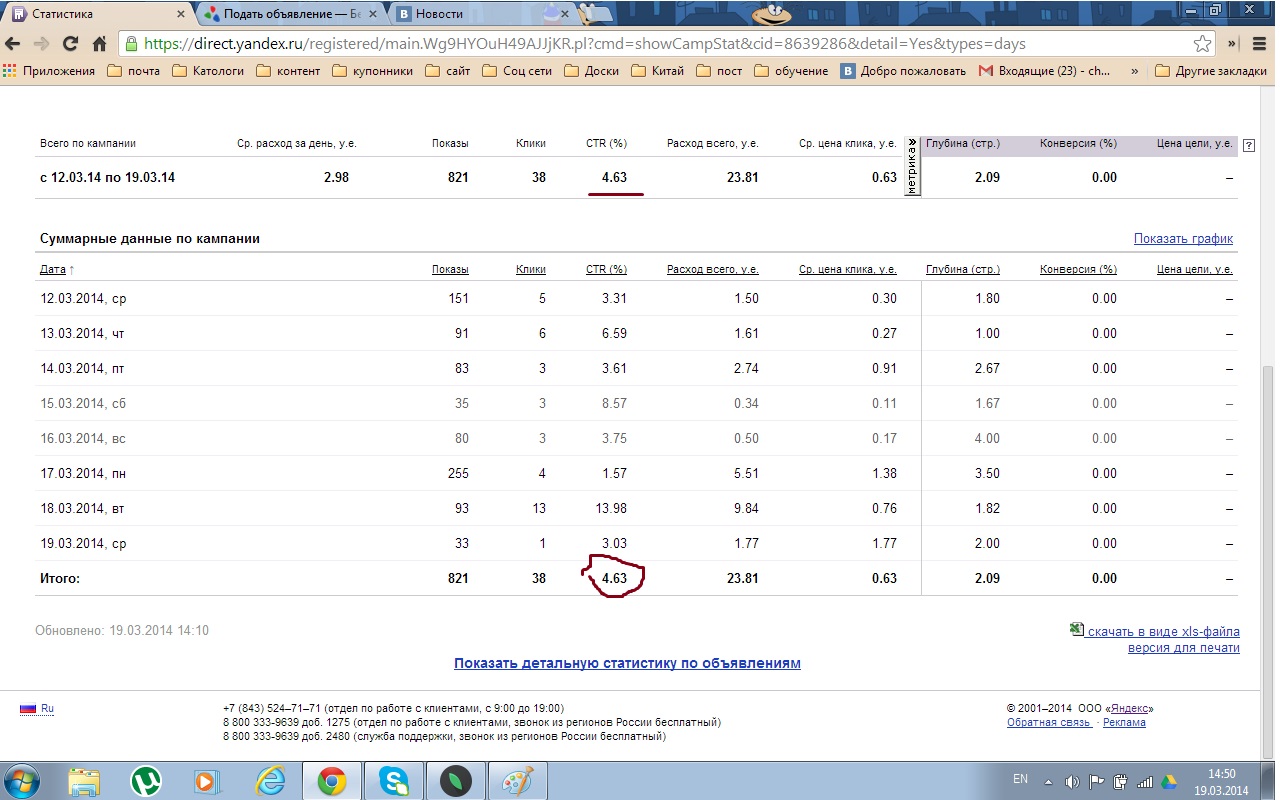Open Internet Explorer from the taskbar
The width and height of the screenshot is (1280, 800).
pyautogui.click(x=270, y=780)
